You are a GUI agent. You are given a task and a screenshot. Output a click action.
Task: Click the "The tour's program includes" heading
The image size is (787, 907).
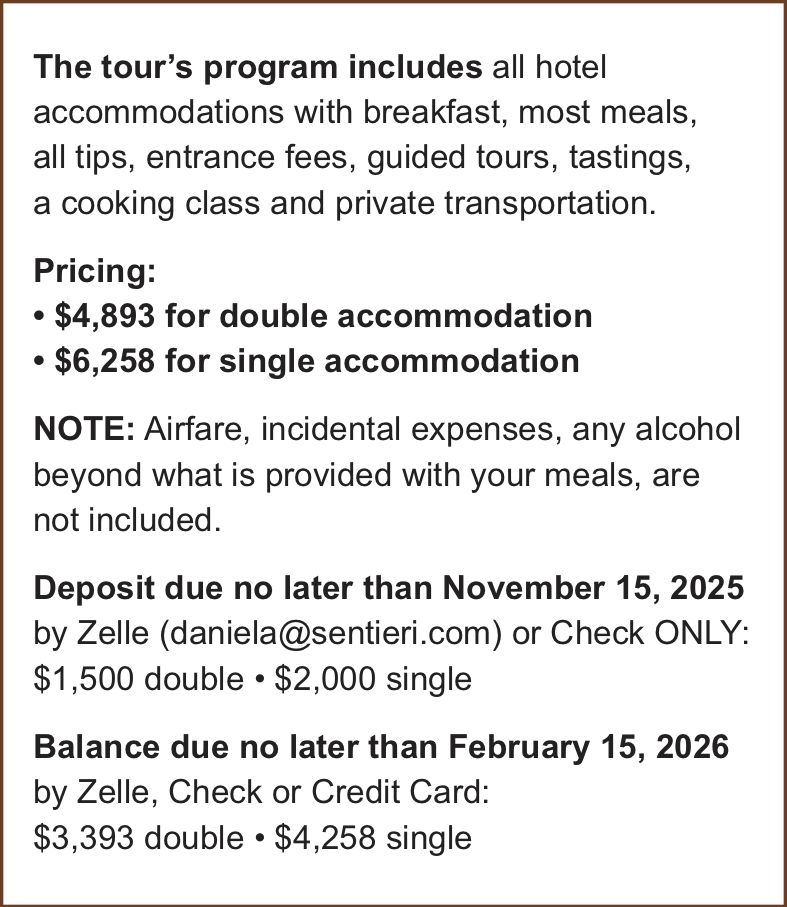(257, 68)
